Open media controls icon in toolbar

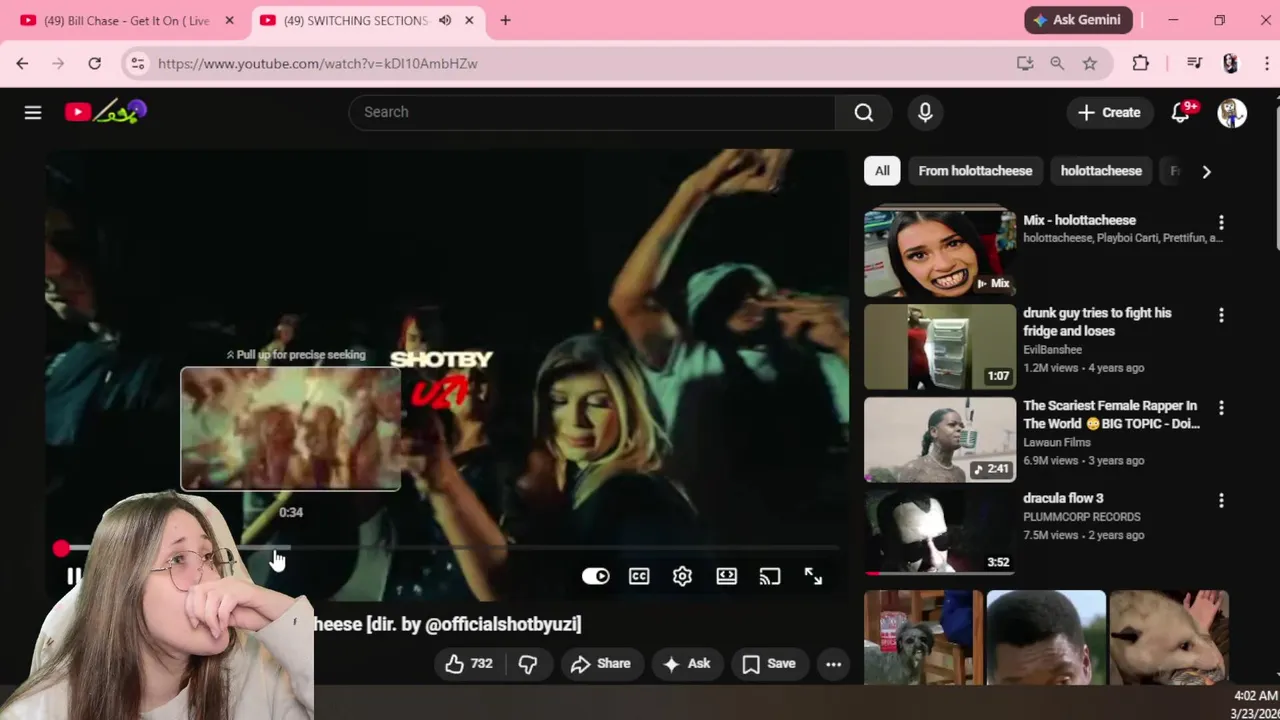(1194, 63)
